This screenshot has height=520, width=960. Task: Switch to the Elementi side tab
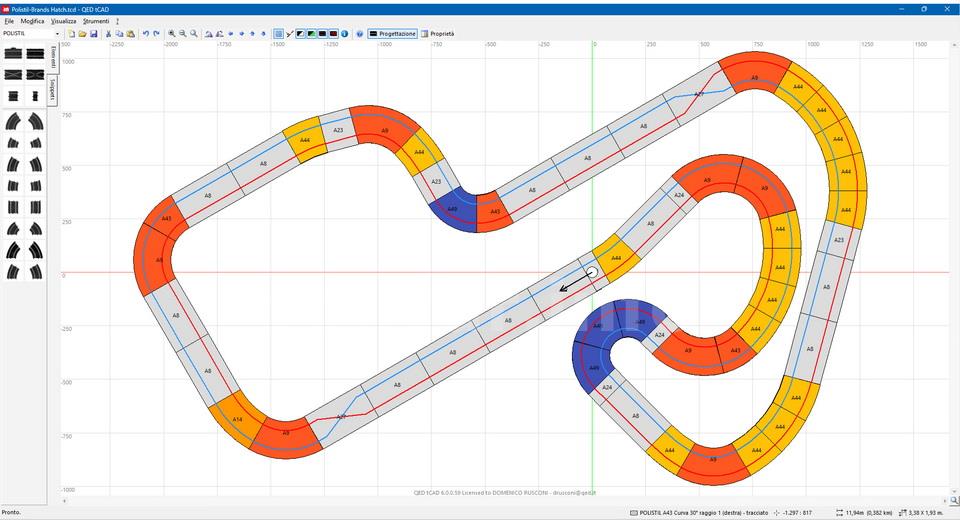click(x=53, y=58)
